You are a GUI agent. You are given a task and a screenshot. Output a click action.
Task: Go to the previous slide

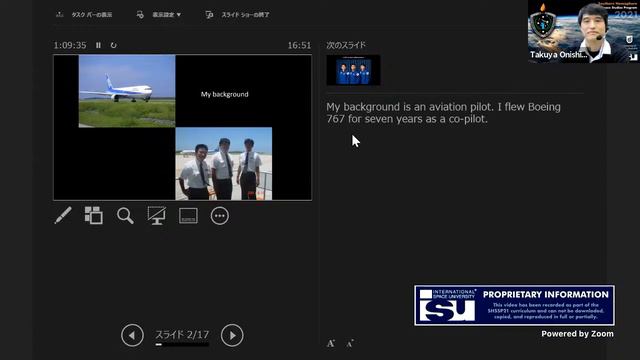coord(132,335)
